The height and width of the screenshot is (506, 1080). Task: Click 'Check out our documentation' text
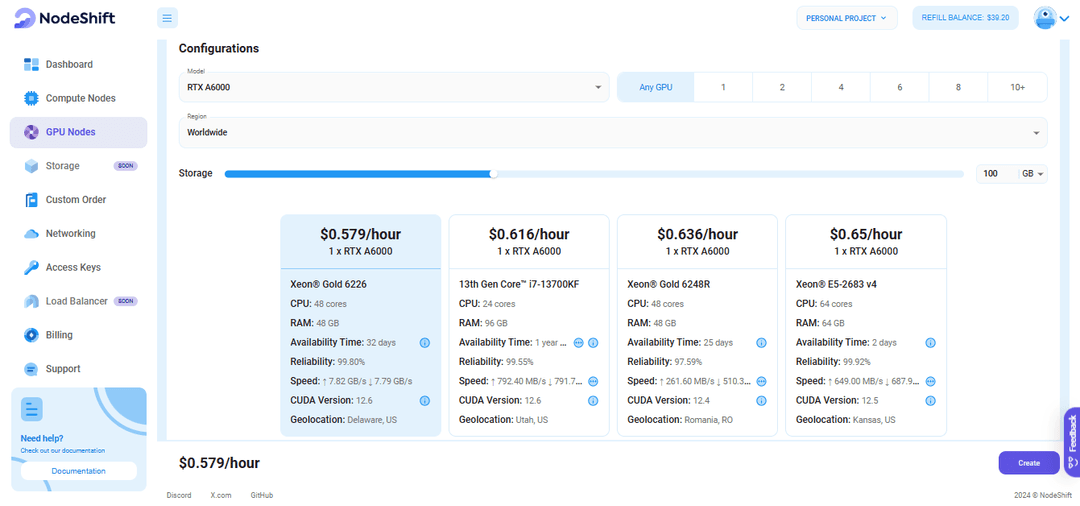click(x=63, y=451)
